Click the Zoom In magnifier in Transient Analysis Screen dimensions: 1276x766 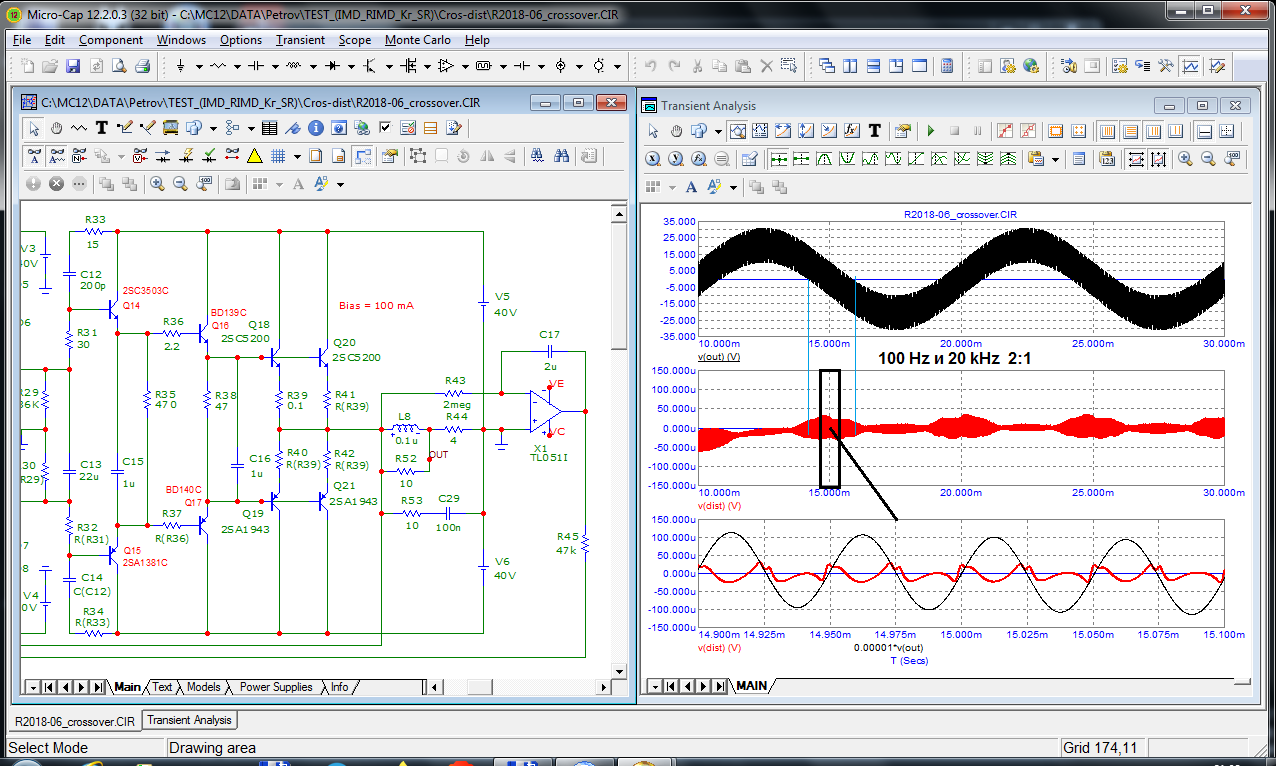click(1185, 159)
